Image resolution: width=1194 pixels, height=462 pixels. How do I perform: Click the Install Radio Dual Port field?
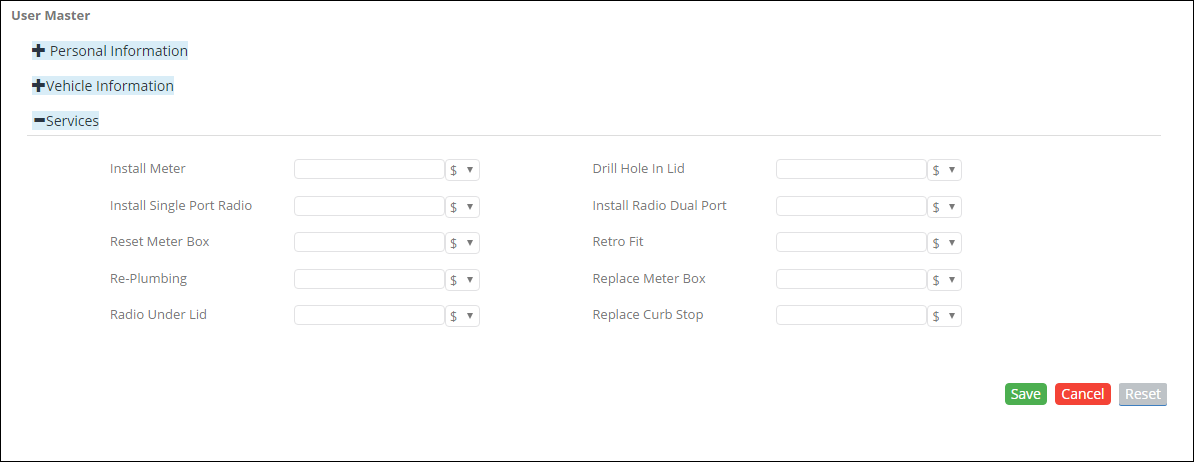coord(851,206)
